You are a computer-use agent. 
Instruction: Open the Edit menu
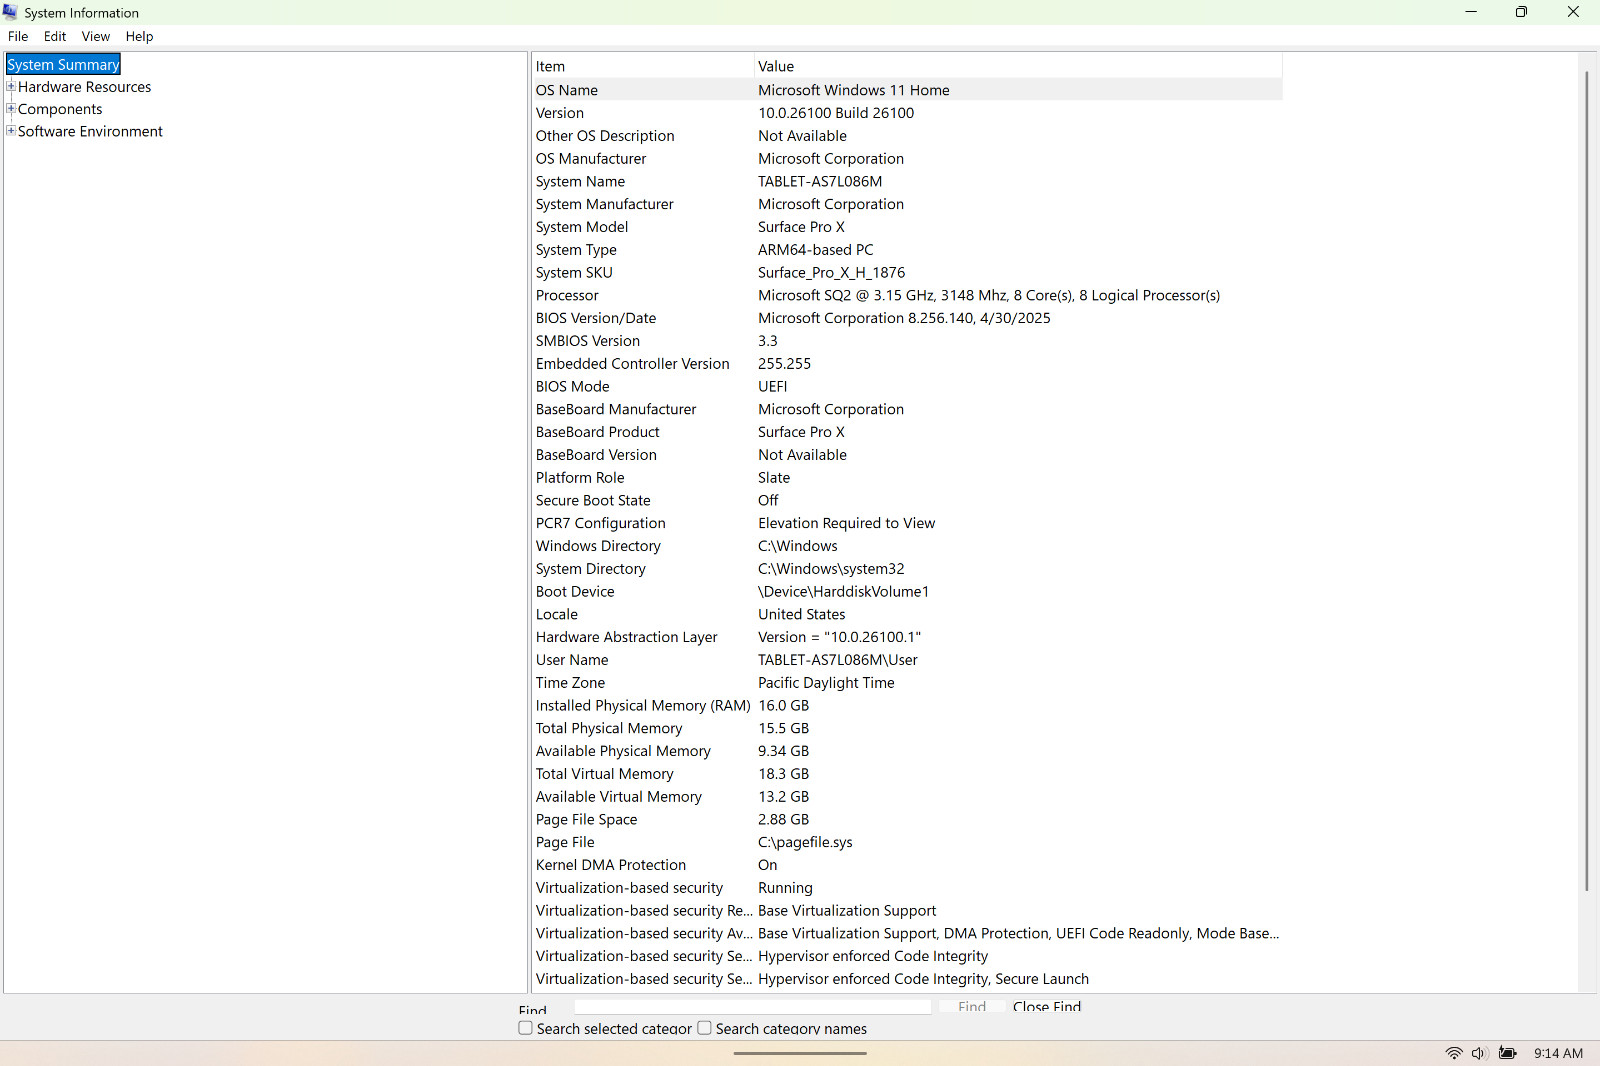[55, 36]
